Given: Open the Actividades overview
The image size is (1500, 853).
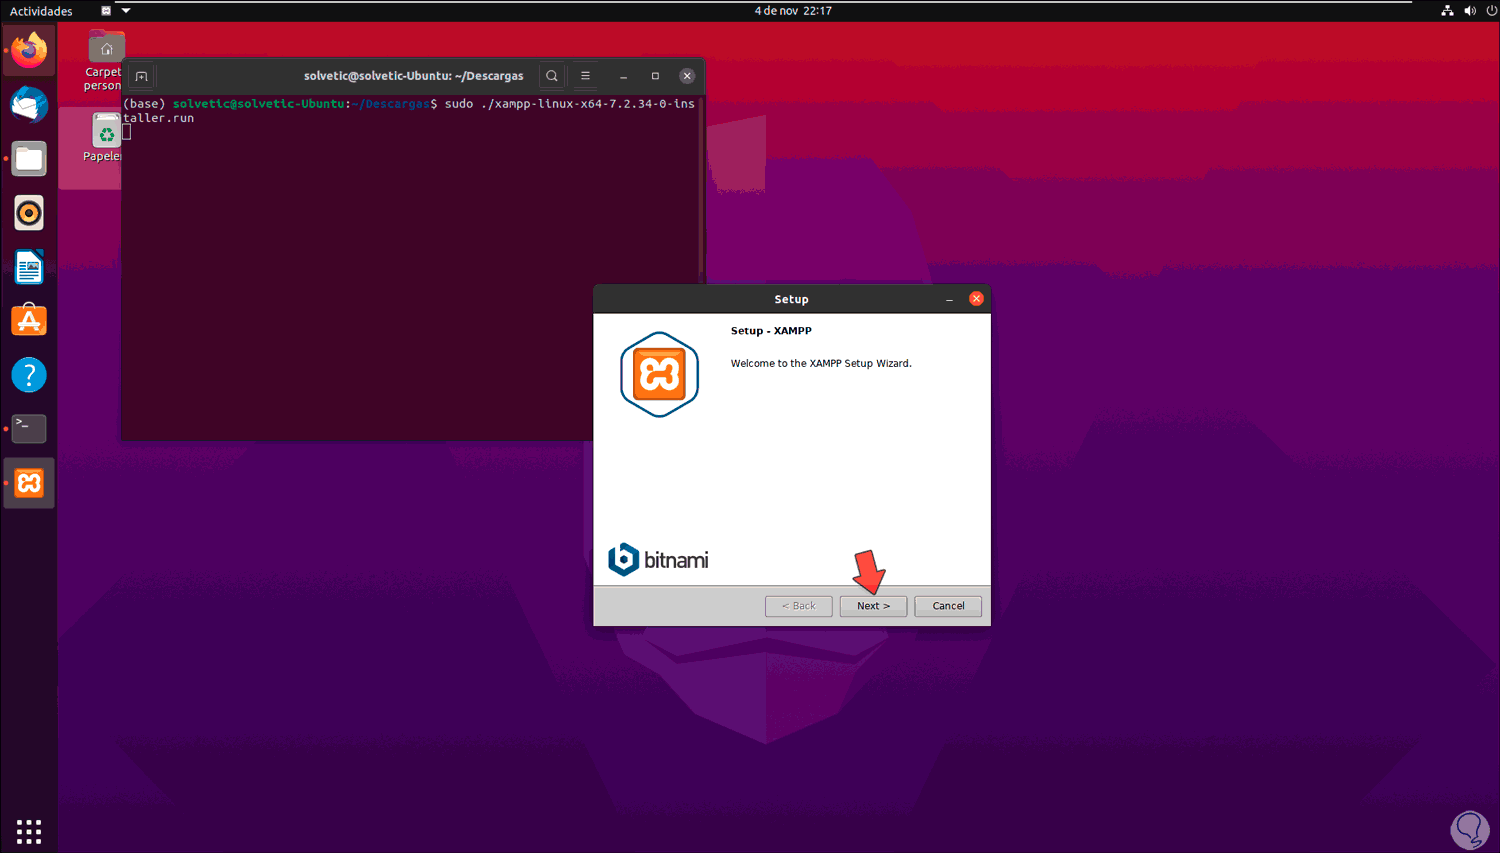Looking at the screenshot, I should pos(41,11).
